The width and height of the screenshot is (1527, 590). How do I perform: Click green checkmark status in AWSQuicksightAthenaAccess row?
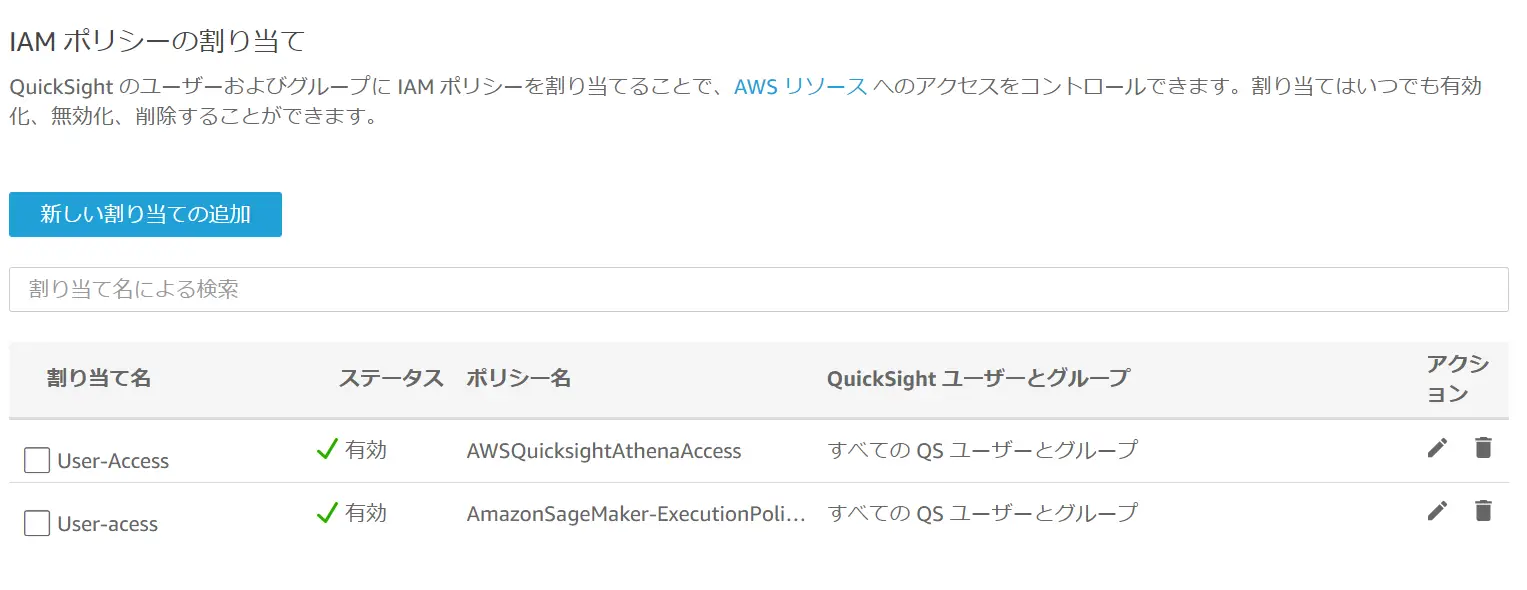coord(326,450)
